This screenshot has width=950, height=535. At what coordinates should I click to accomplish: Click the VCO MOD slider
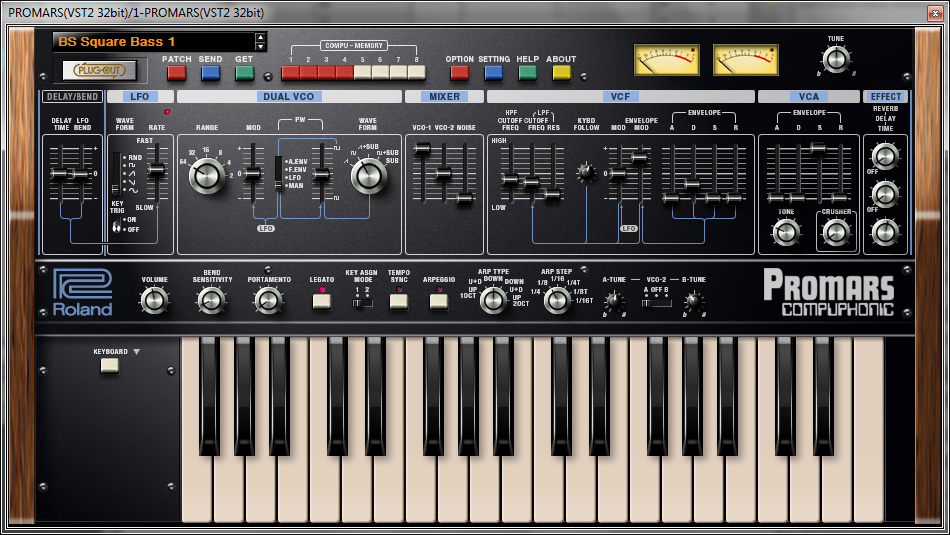click(x=253, y=174)
